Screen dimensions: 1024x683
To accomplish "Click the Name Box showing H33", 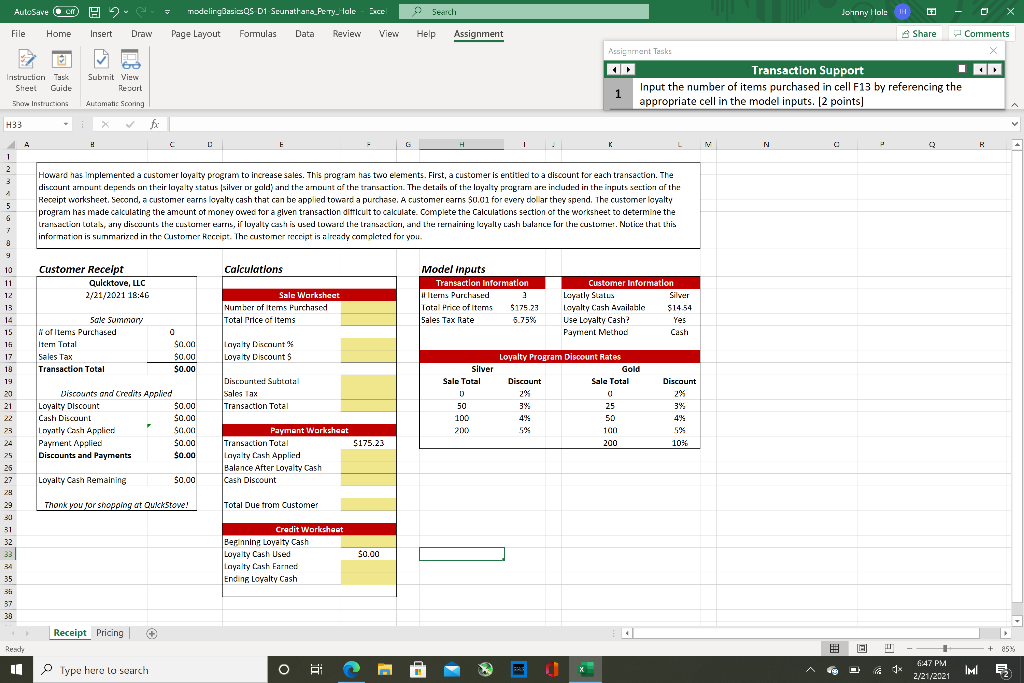I will 33,124.
